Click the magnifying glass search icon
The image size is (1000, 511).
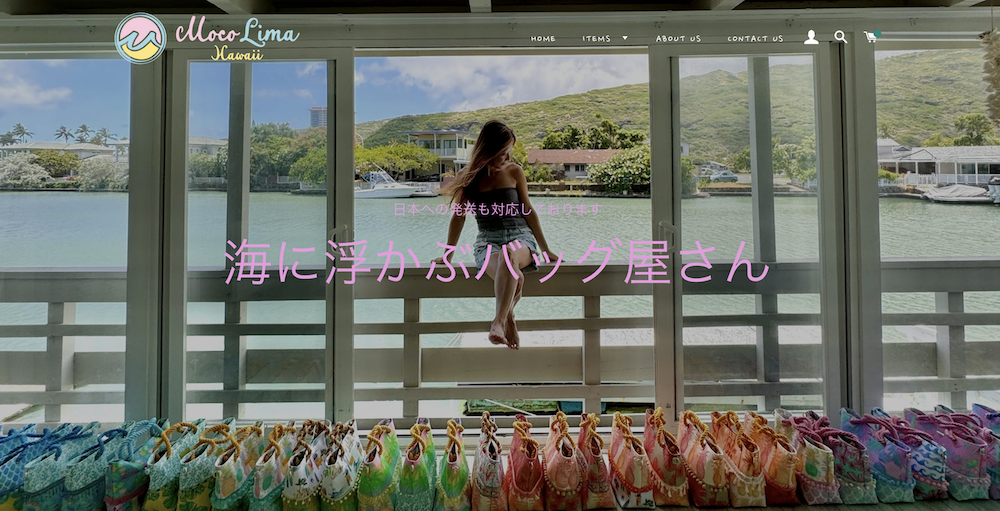click(840, 37)
